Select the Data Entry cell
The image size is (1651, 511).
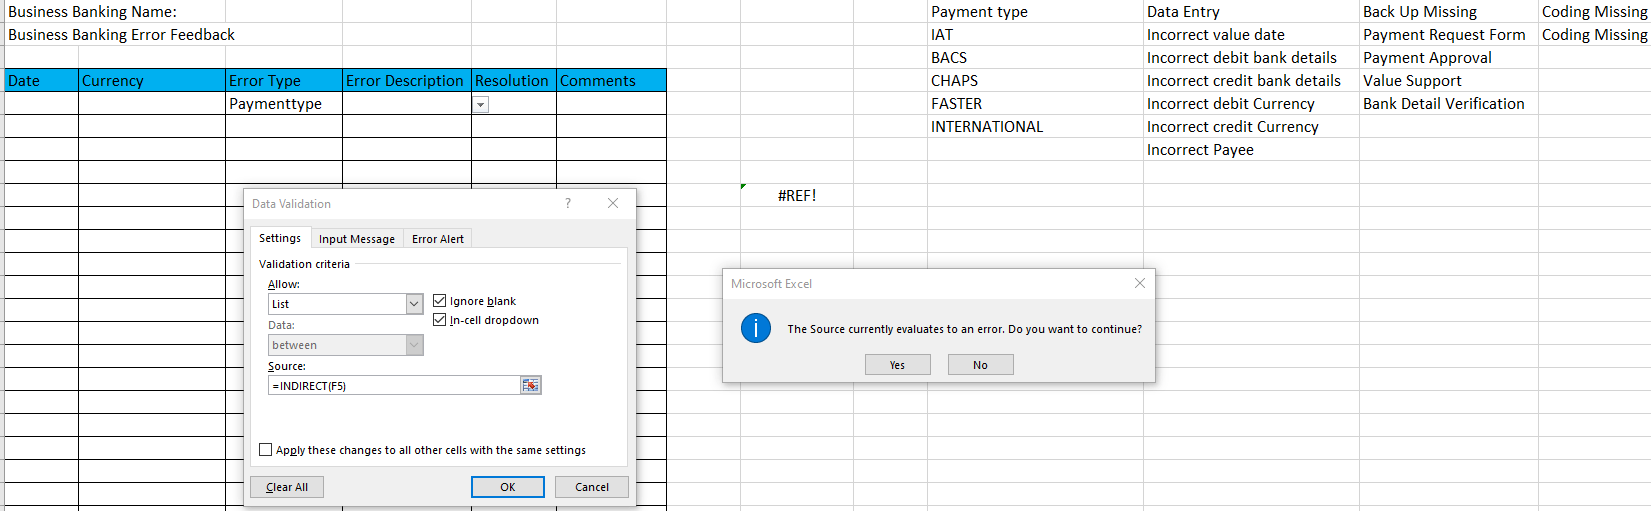[1251, 11]
